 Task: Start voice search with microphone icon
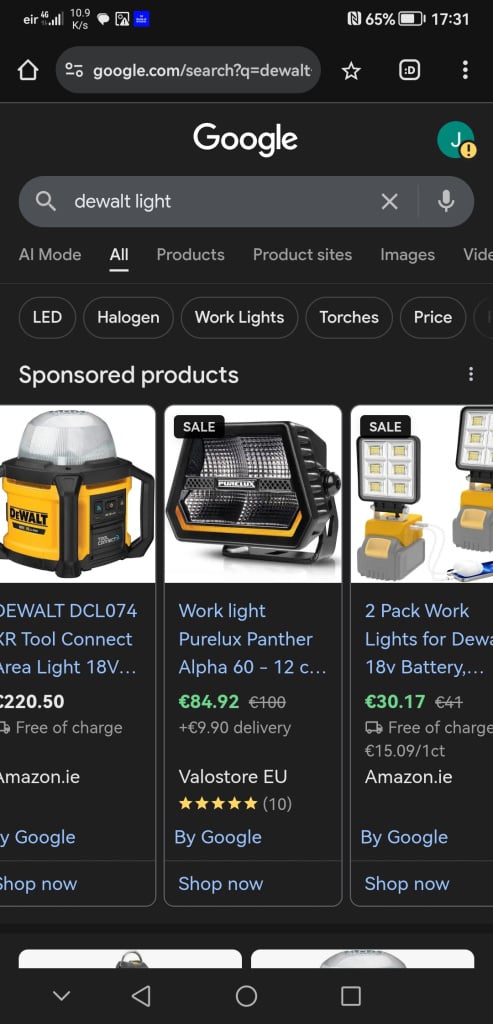[x=446, y=202]
